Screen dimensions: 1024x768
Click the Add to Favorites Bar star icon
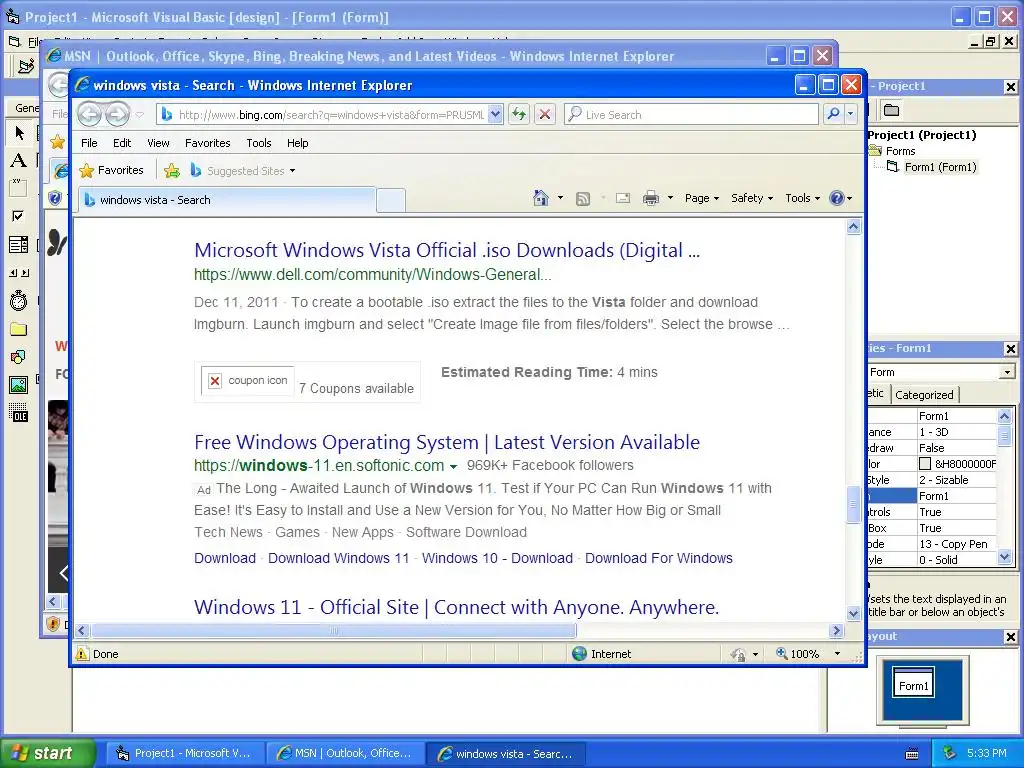172,170
